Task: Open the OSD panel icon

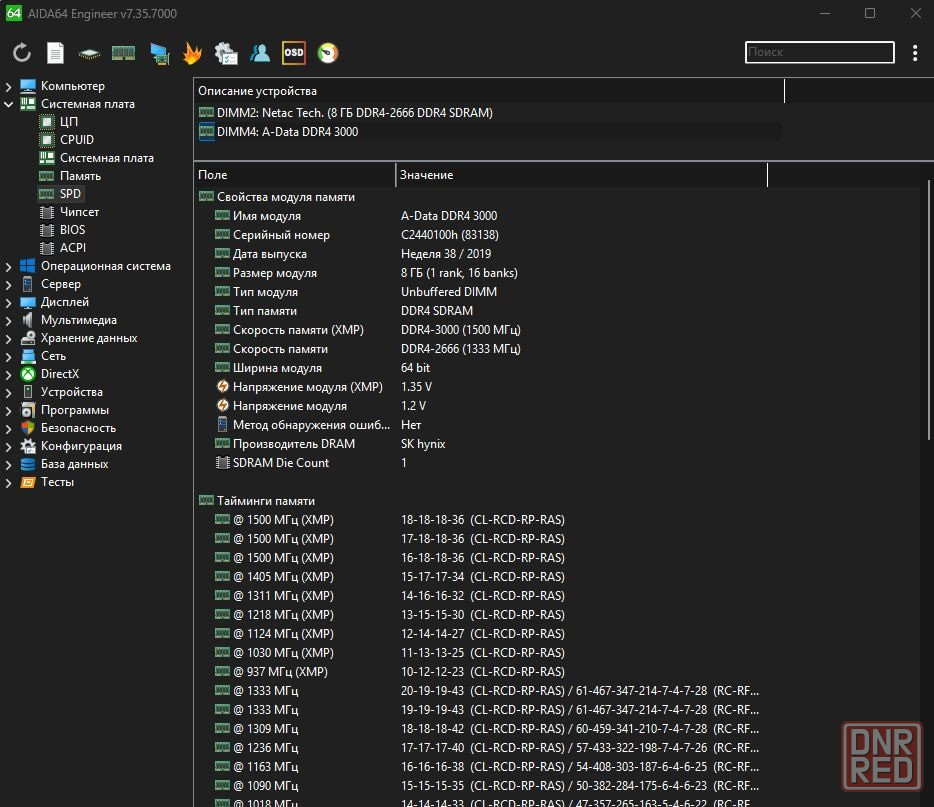Action: [293, 53]
